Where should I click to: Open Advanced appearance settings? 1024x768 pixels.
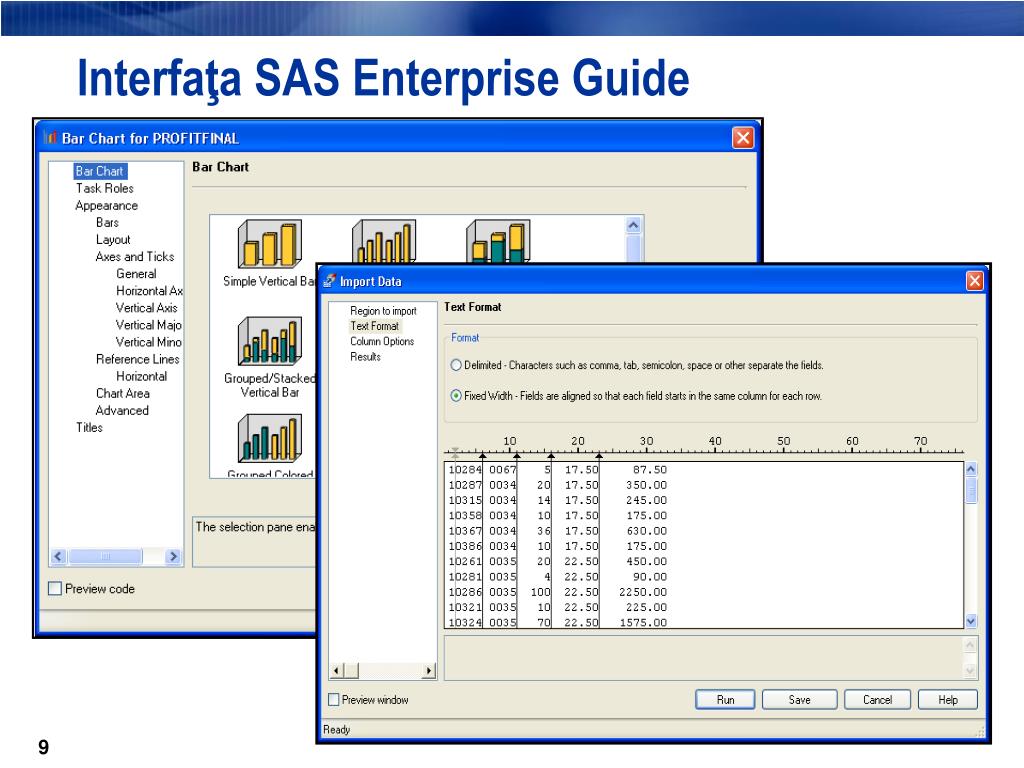122,410
